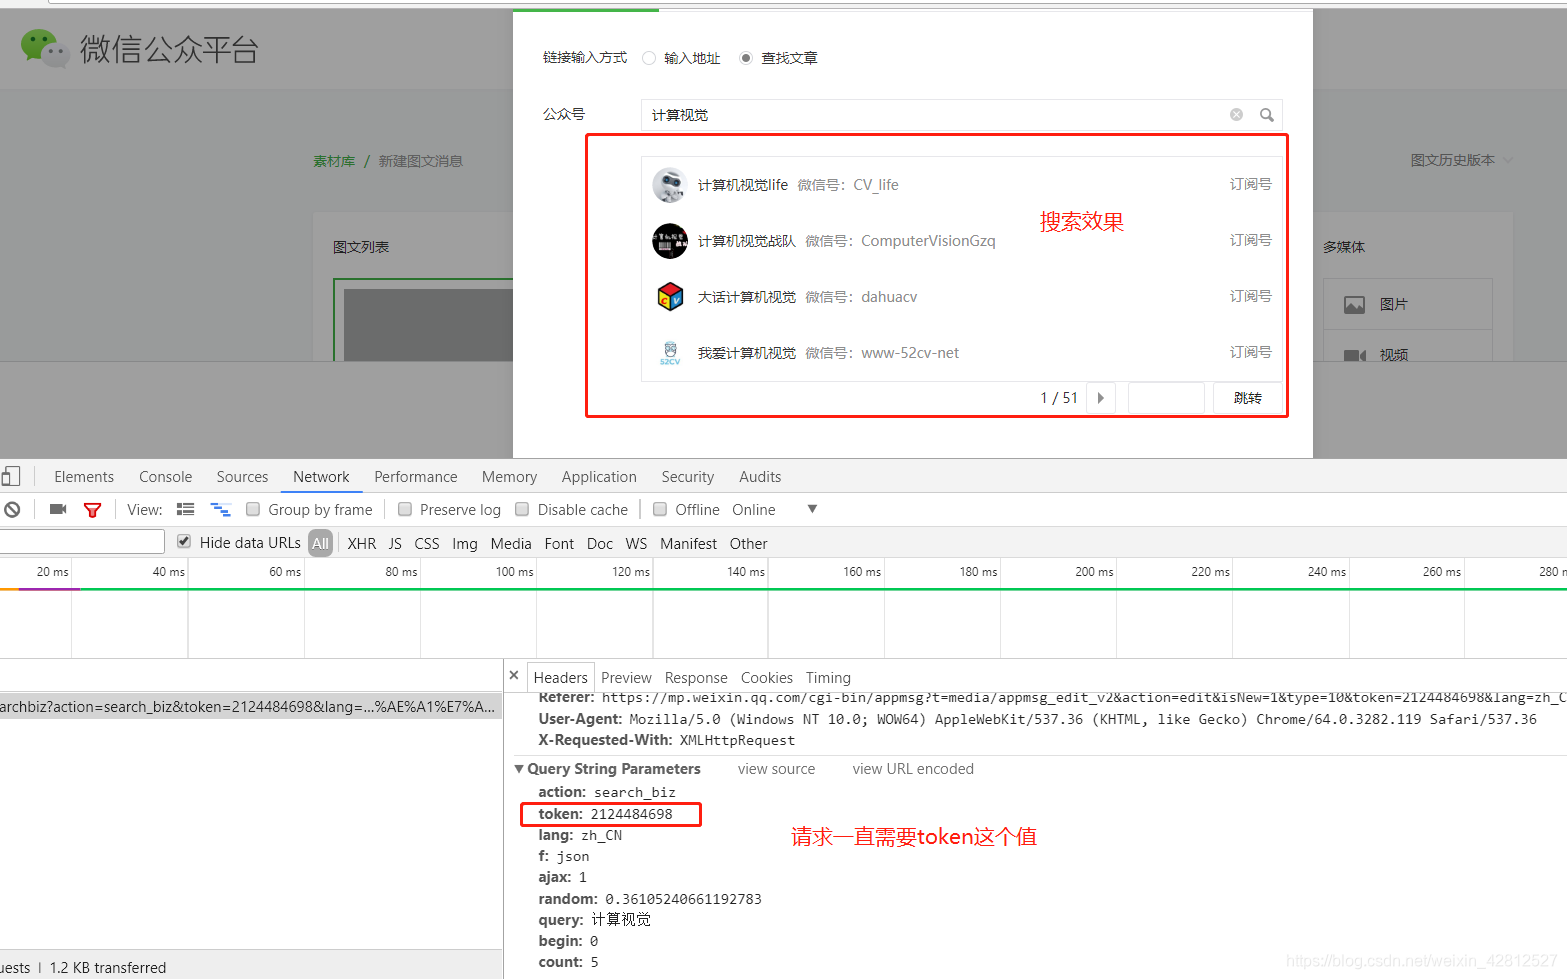Click the 我爱计算机视觉 52CV avatar

click(669, 353)
